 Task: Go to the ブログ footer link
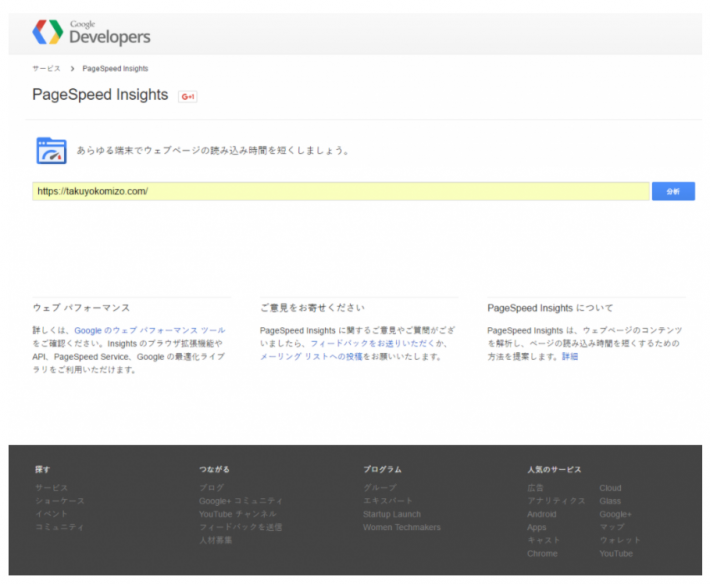(211, 488)
